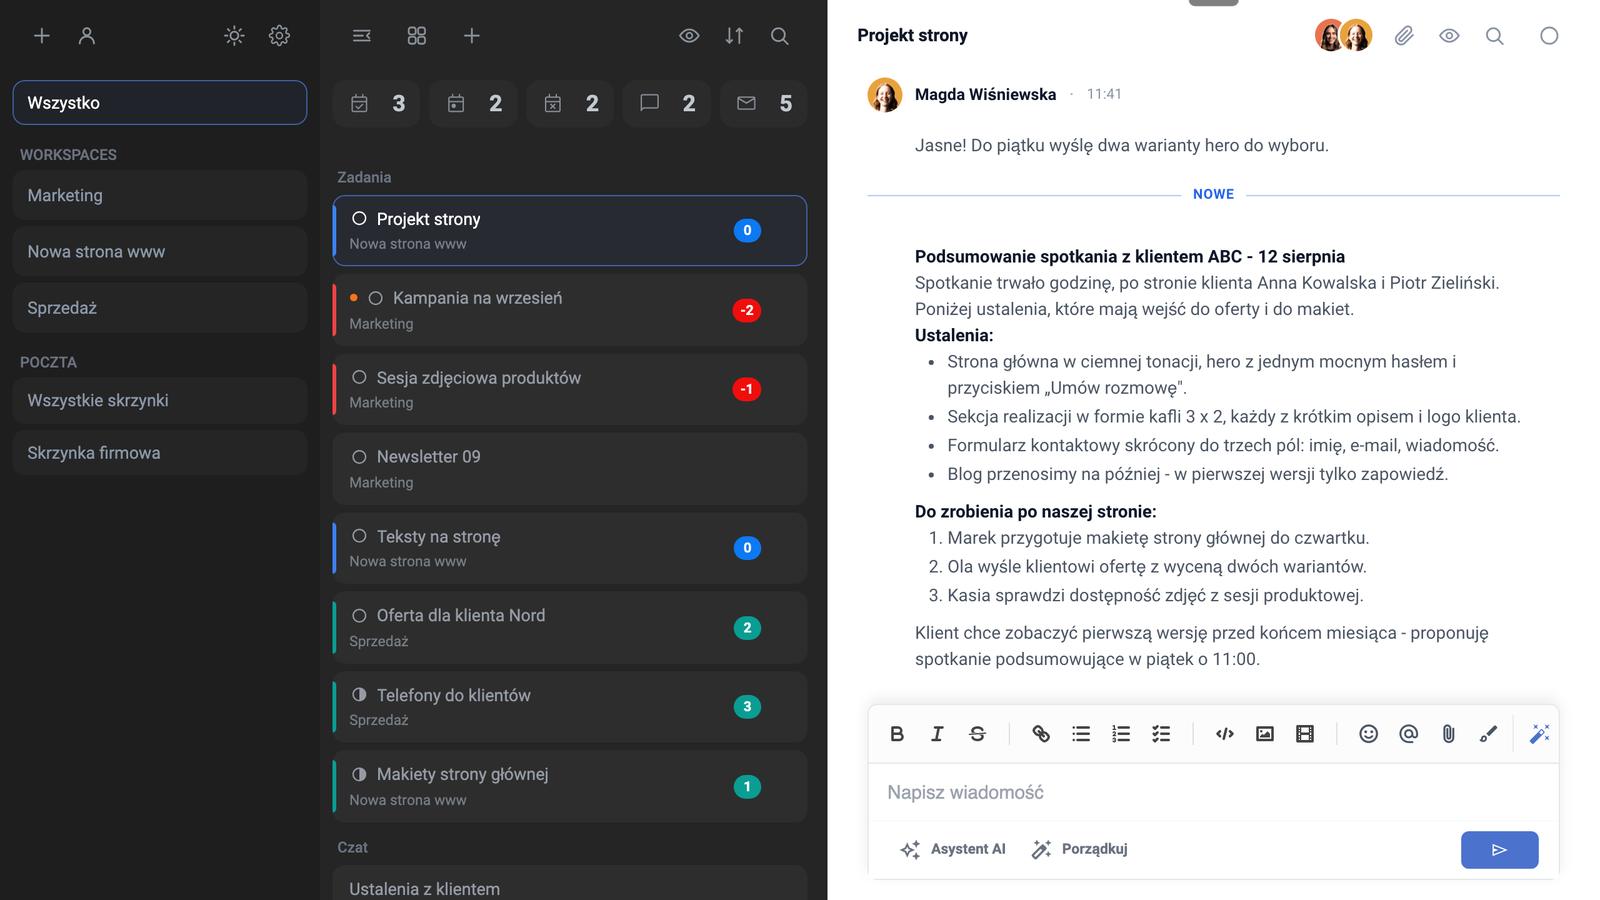Open the magic wand tool in the editor toolbar
Image resolution: width=1600 pixels, height=900 pixels.
tap(1540, 734)
